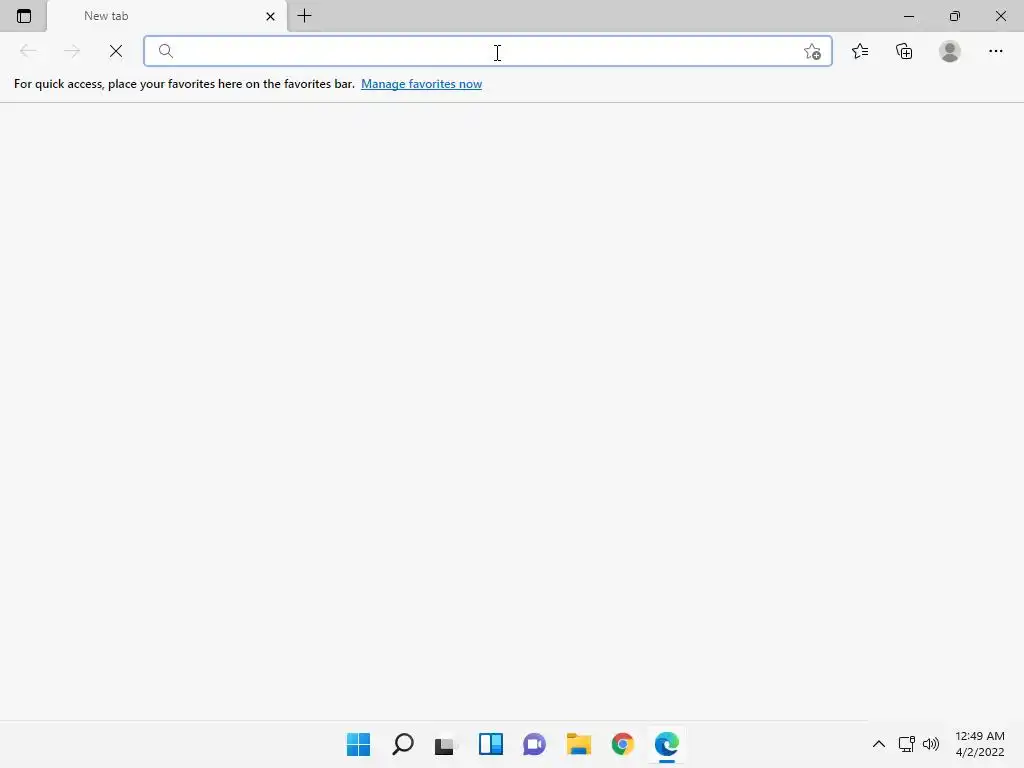Image resolution: width=1024 pixels, height=768 pixels.
Task: Open Settings and more menu
Action: click(x=995, y=51)
